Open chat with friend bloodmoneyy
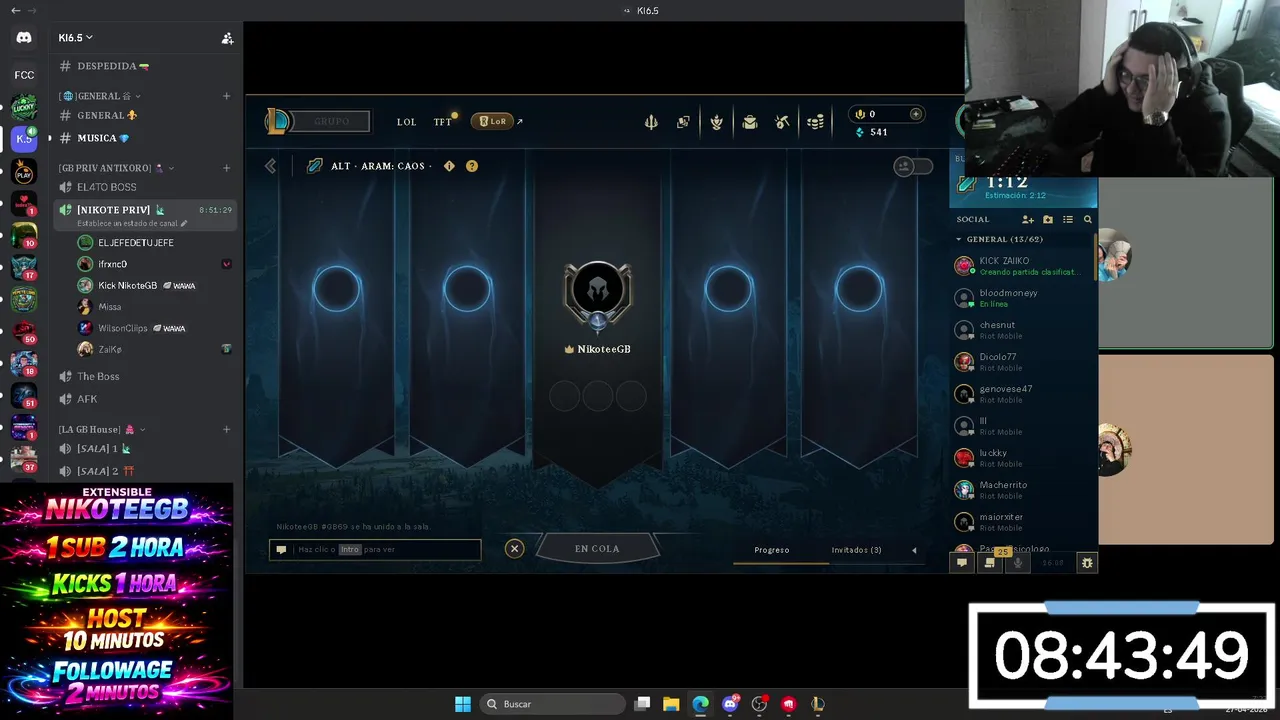The height and width of the screenshot is (720, 1280). coord(1022,298)
